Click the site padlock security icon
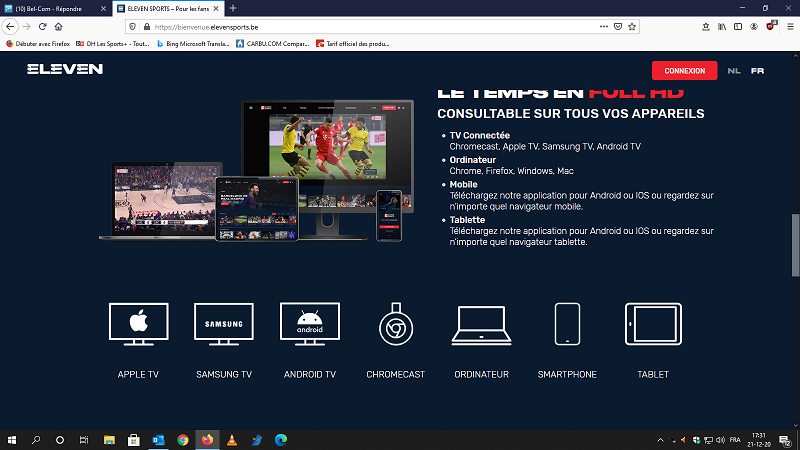The height and width of the screenshot is (450, 800). (147, 27)
